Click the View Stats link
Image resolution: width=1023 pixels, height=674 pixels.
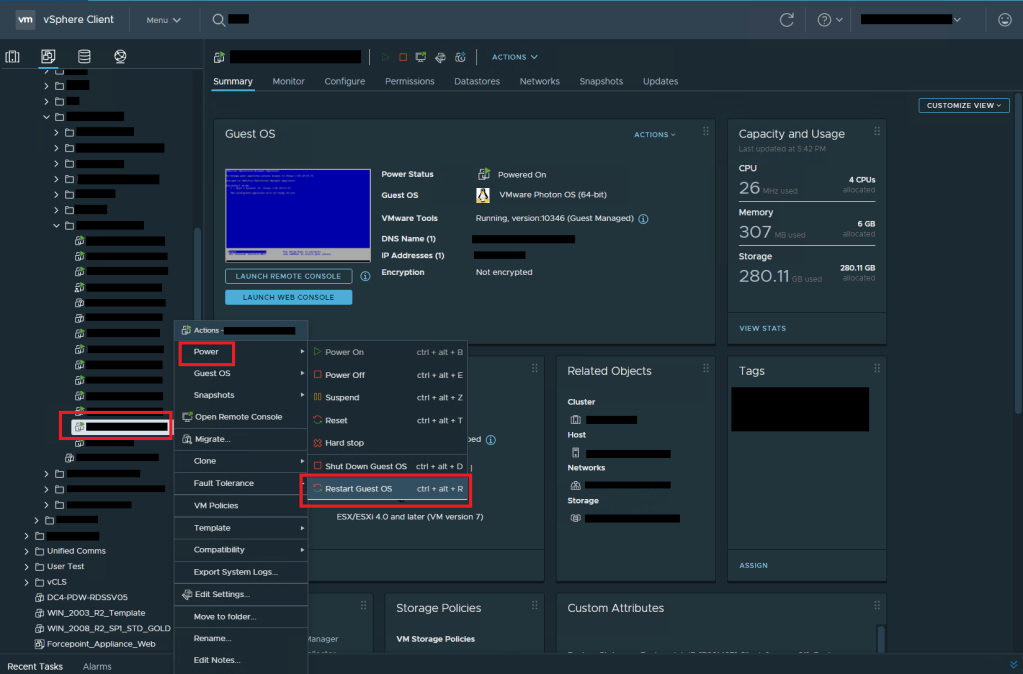762,328
